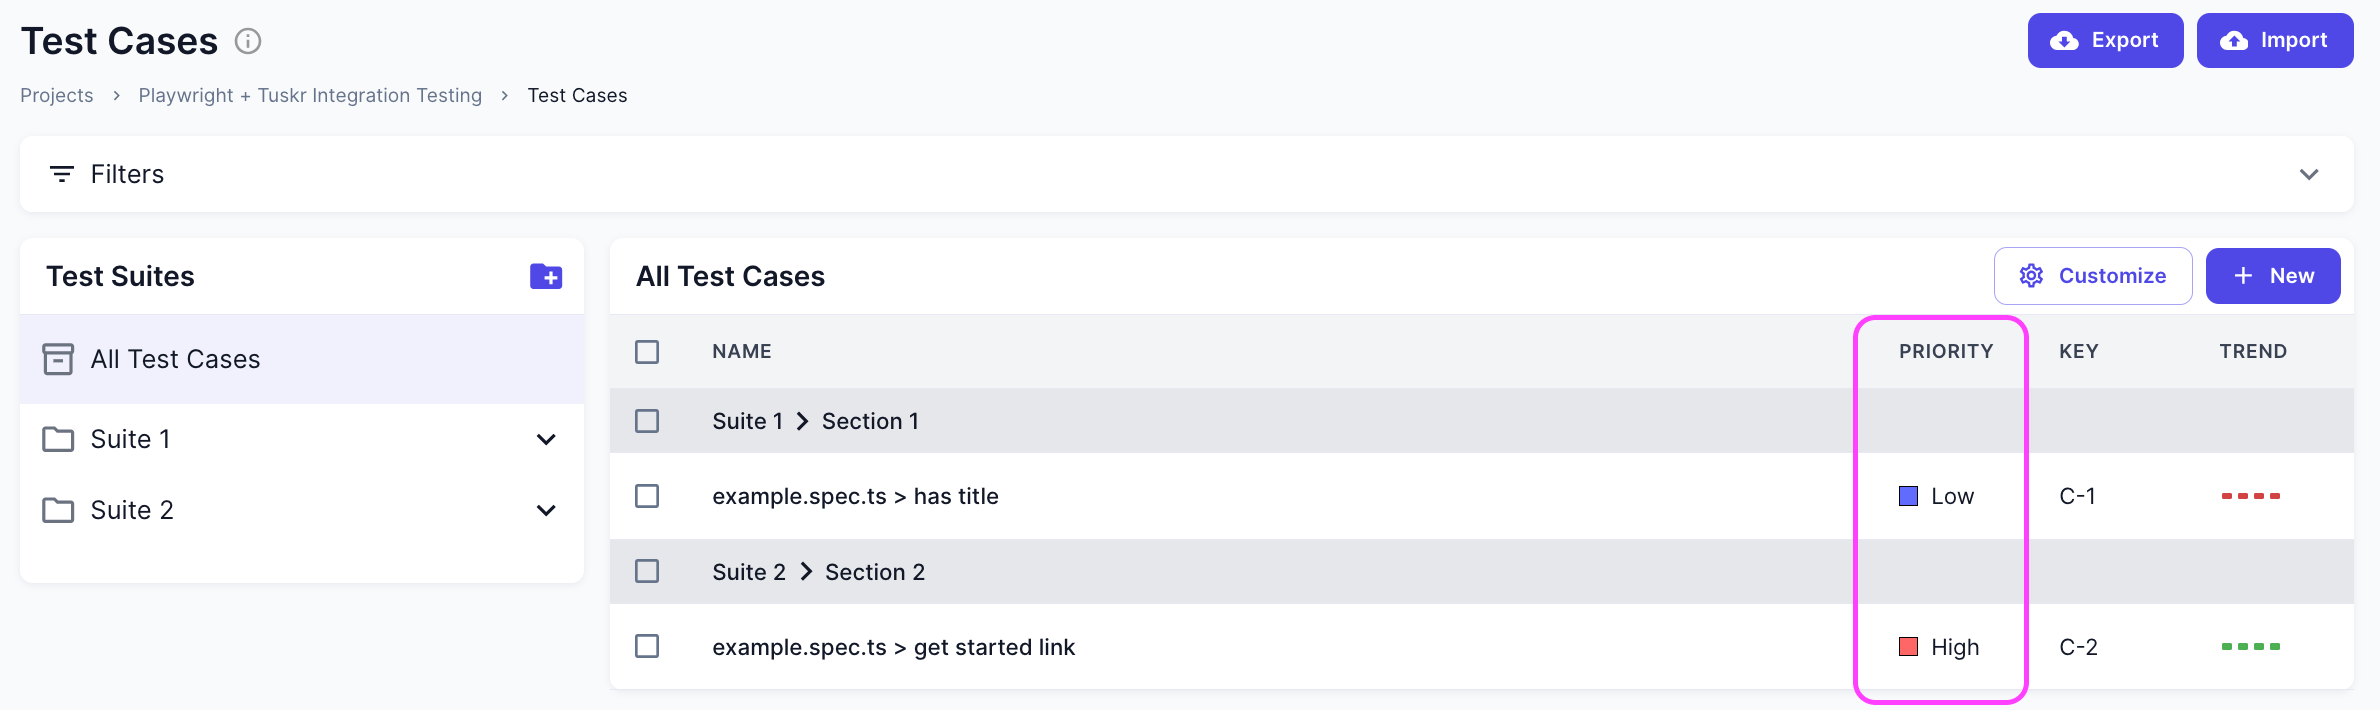Click the Suite 2 folder icon
The width and height of the screenshot is (2380, 710).
[58, 510]
